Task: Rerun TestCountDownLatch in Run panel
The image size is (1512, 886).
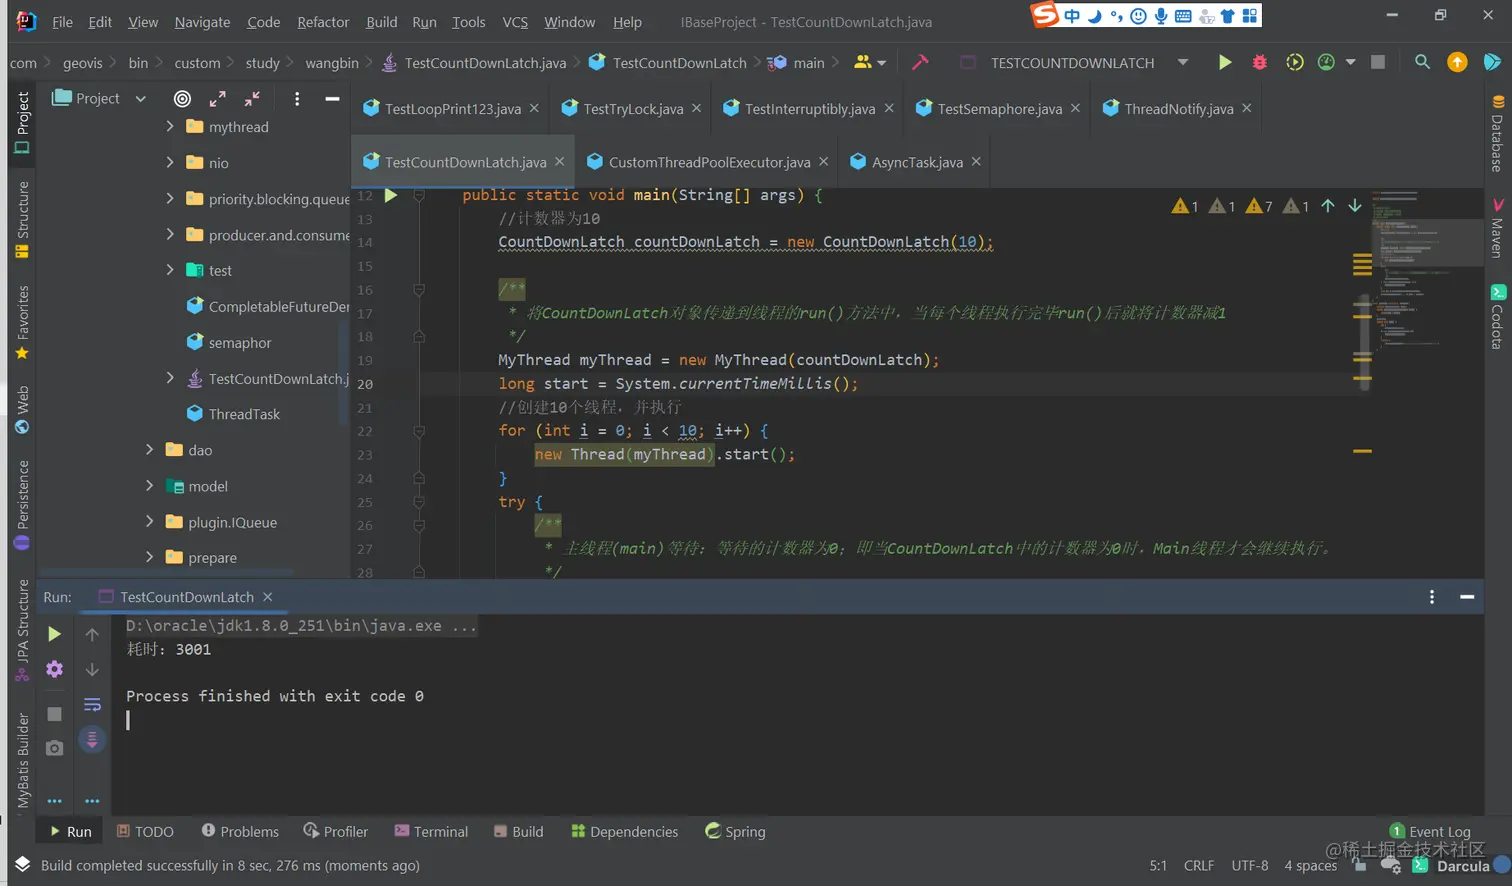Action: pyautogui.click(x=54, y=634)
